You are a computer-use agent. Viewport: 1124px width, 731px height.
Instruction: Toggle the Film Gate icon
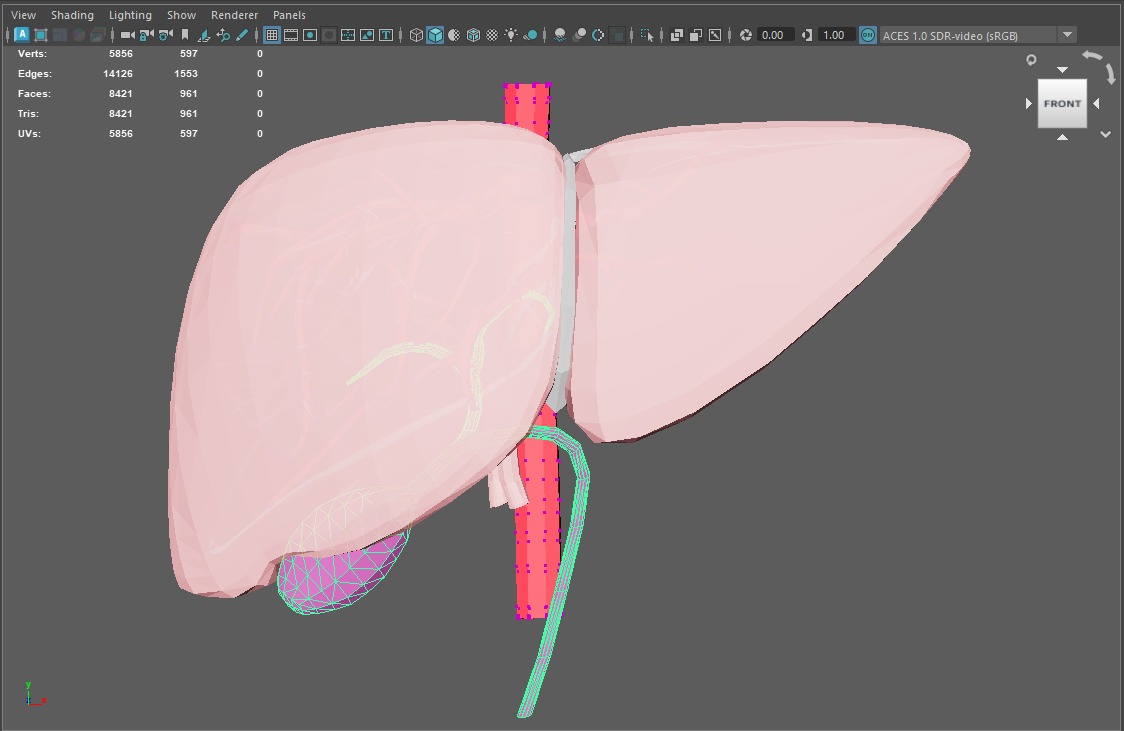tap(291, 35)
